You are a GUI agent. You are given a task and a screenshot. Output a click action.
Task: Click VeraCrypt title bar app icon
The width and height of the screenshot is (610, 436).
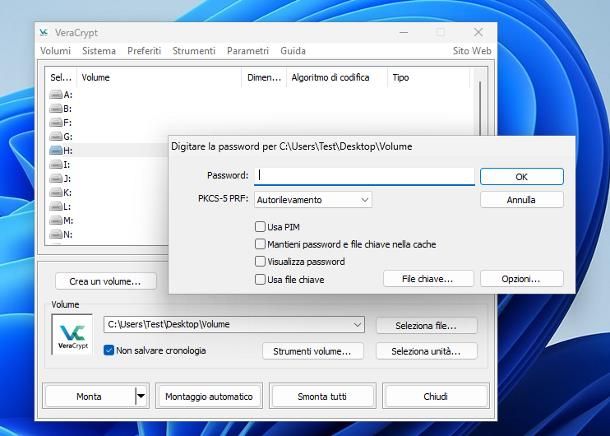pos(44,33)
